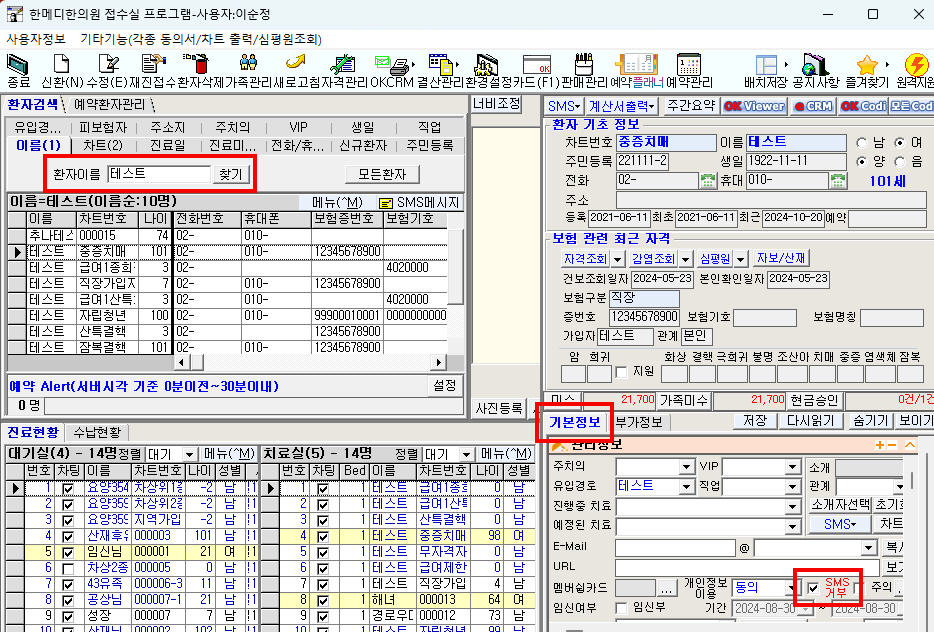Open the 유입경로 combo box
This screenshot has width=934, height=632.
(x=655, y=486)
